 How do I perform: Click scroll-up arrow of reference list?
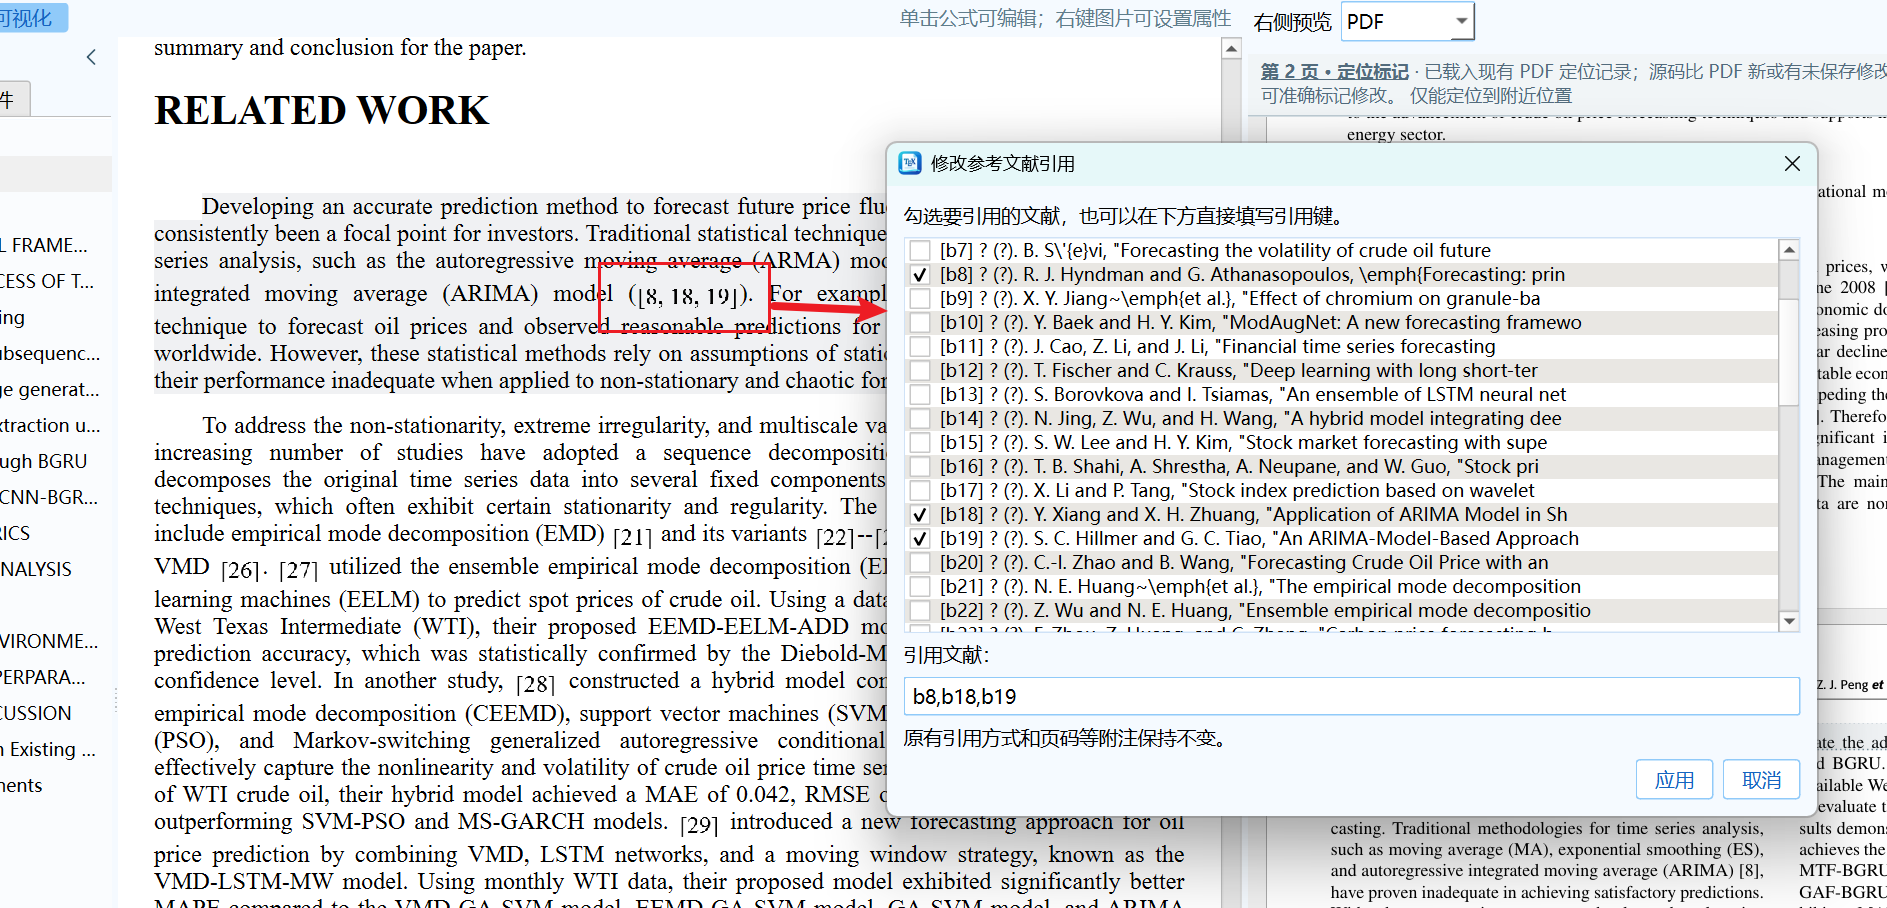pyautogui.click(x=1789, y=249)
